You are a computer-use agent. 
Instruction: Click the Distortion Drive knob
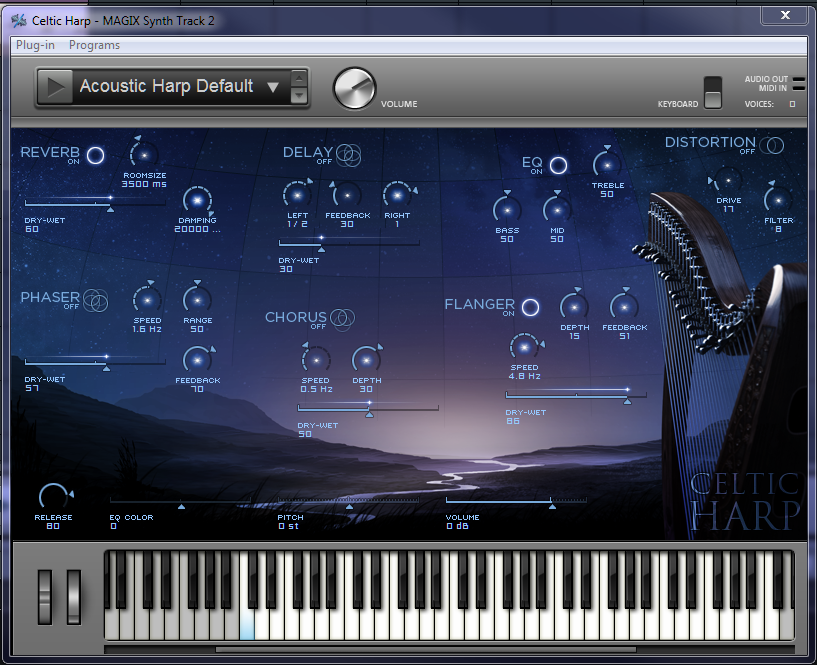(x=728, y=180)
